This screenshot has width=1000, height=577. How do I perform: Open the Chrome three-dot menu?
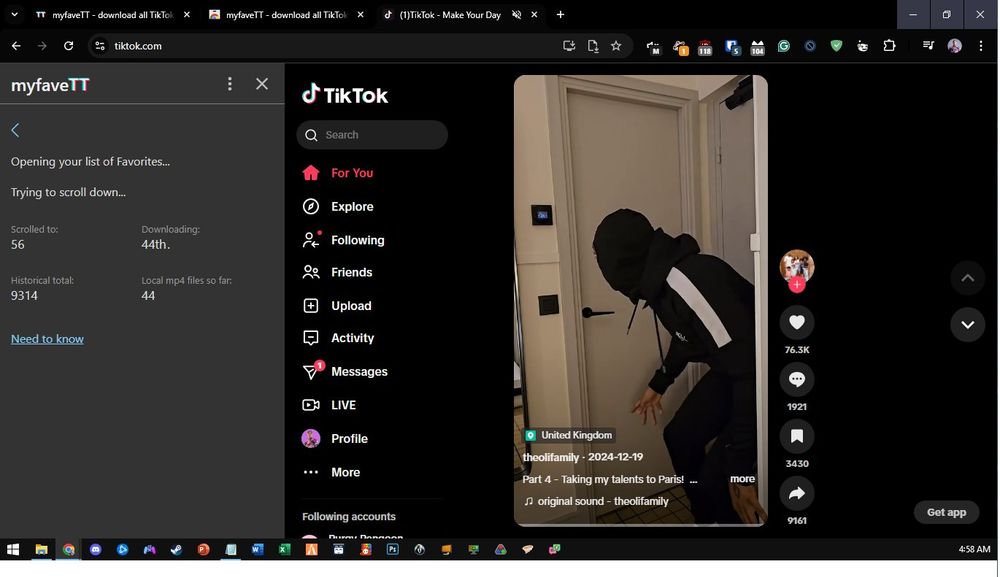point(981,46)
